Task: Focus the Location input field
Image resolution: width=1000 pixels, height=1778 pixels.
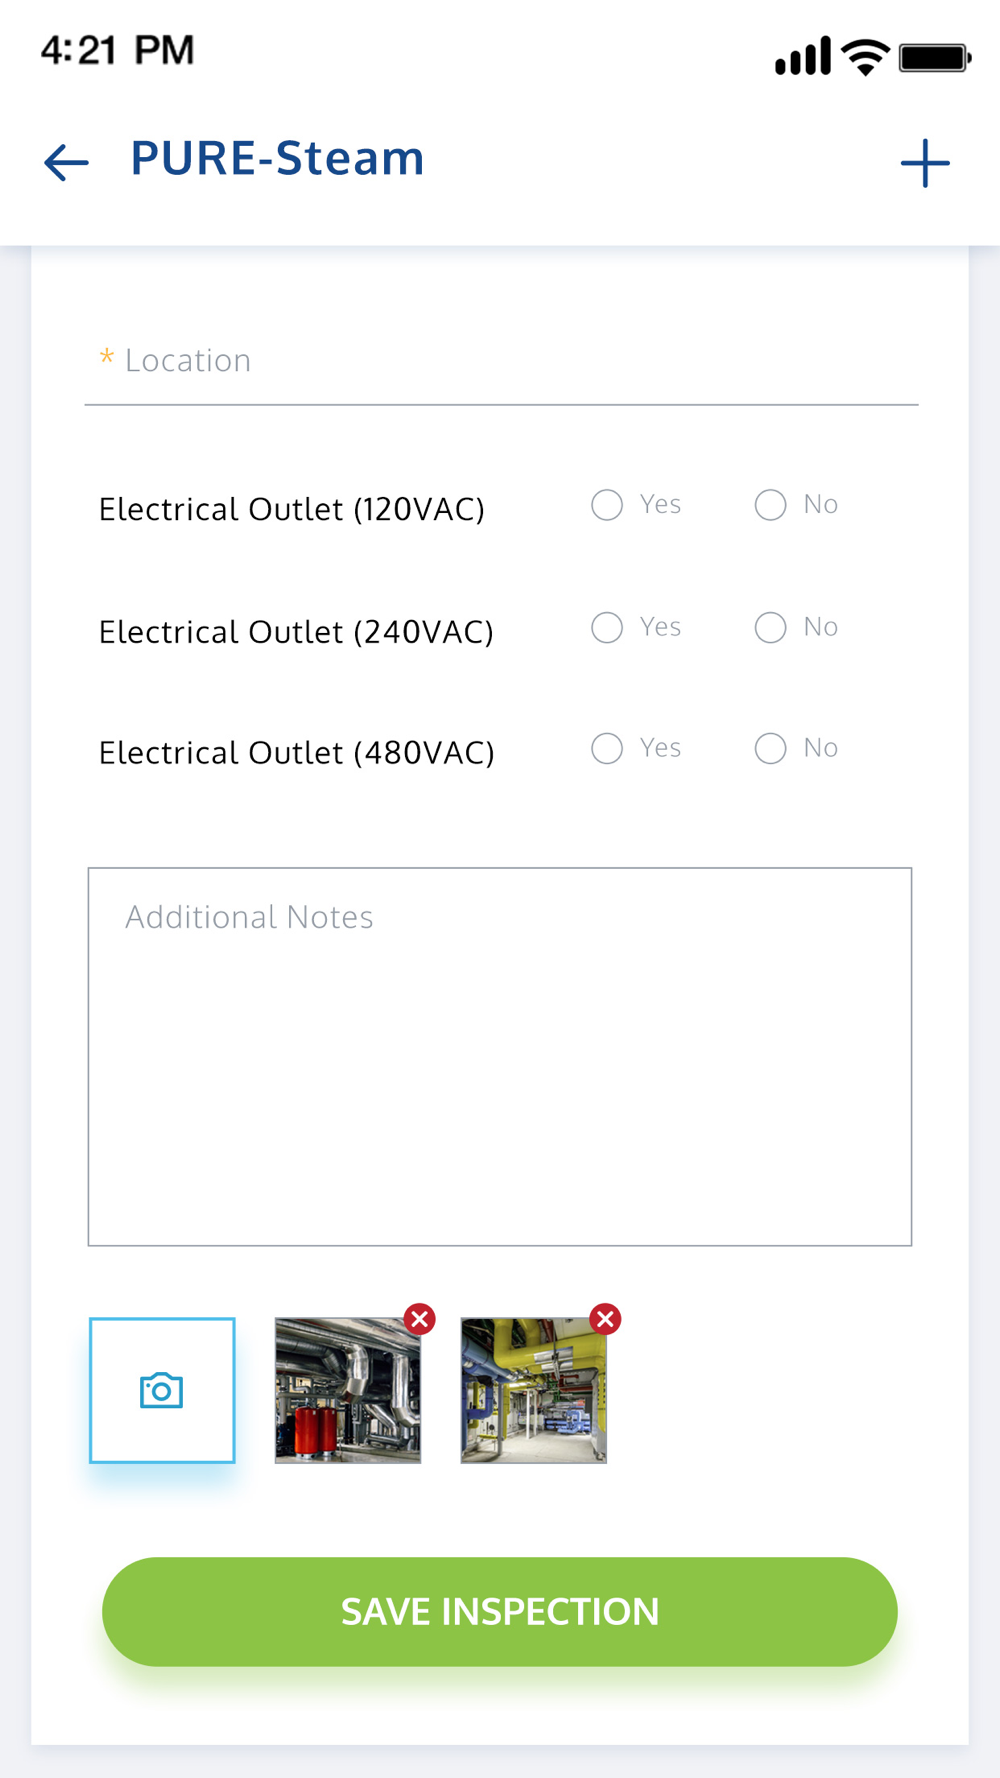Action: tap(500, 361)
